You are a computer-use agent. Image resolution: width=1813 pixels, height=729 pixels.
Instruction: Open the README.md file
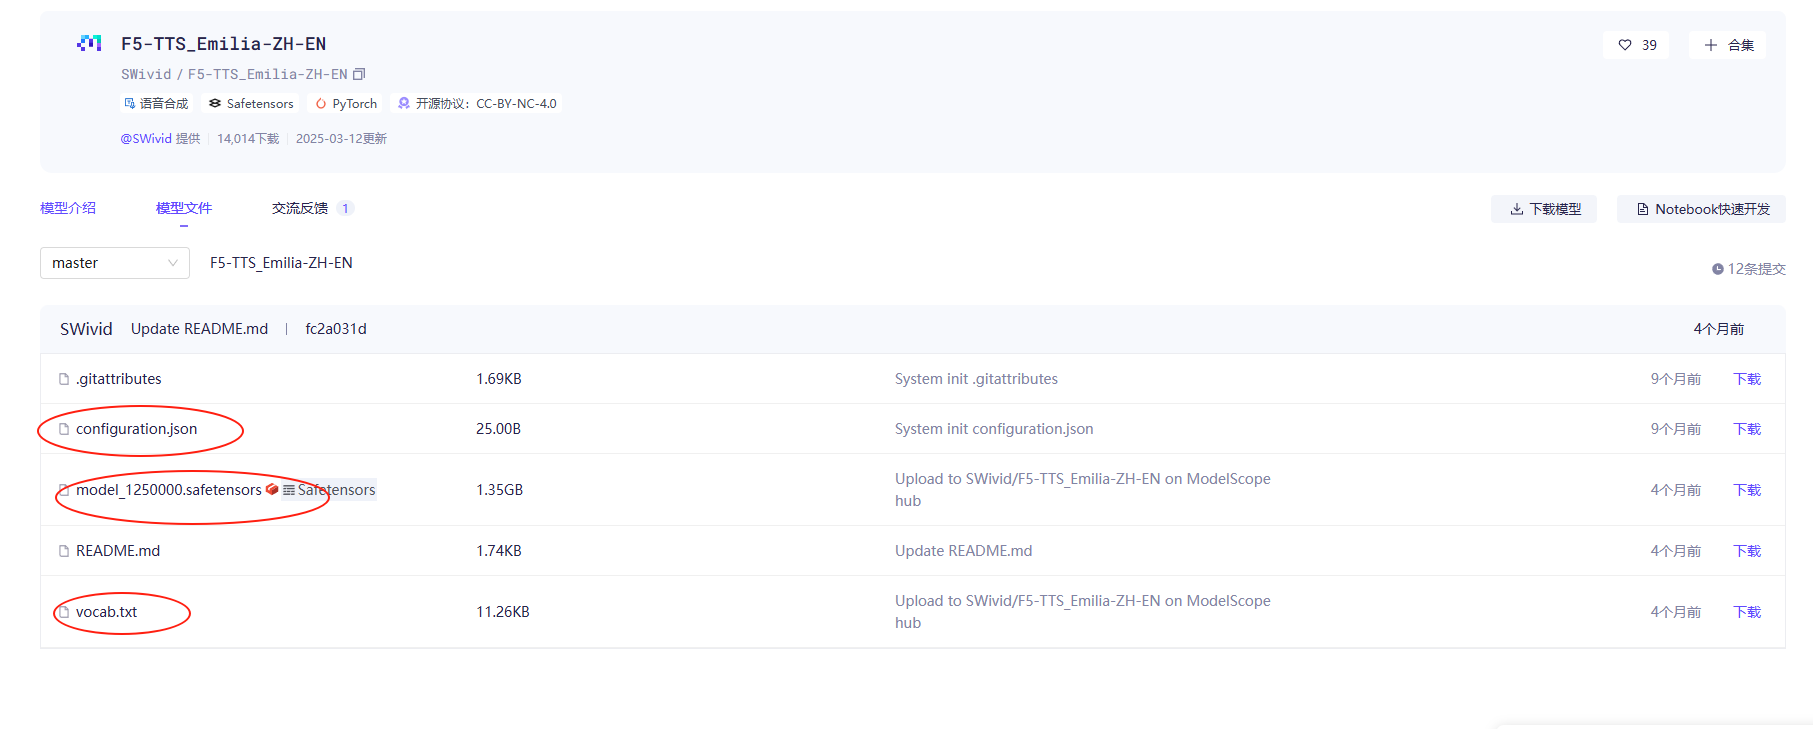click(x=118, y=551)
